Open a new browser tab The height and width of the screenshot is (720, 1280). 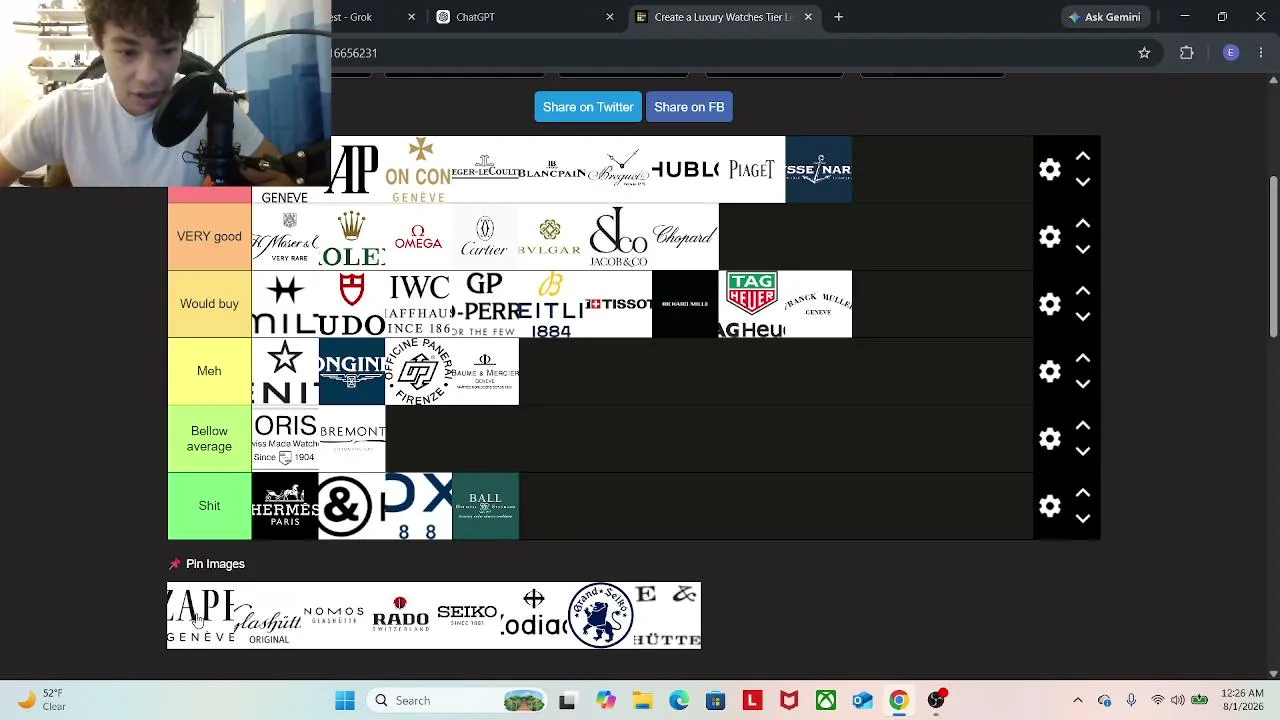838,17
